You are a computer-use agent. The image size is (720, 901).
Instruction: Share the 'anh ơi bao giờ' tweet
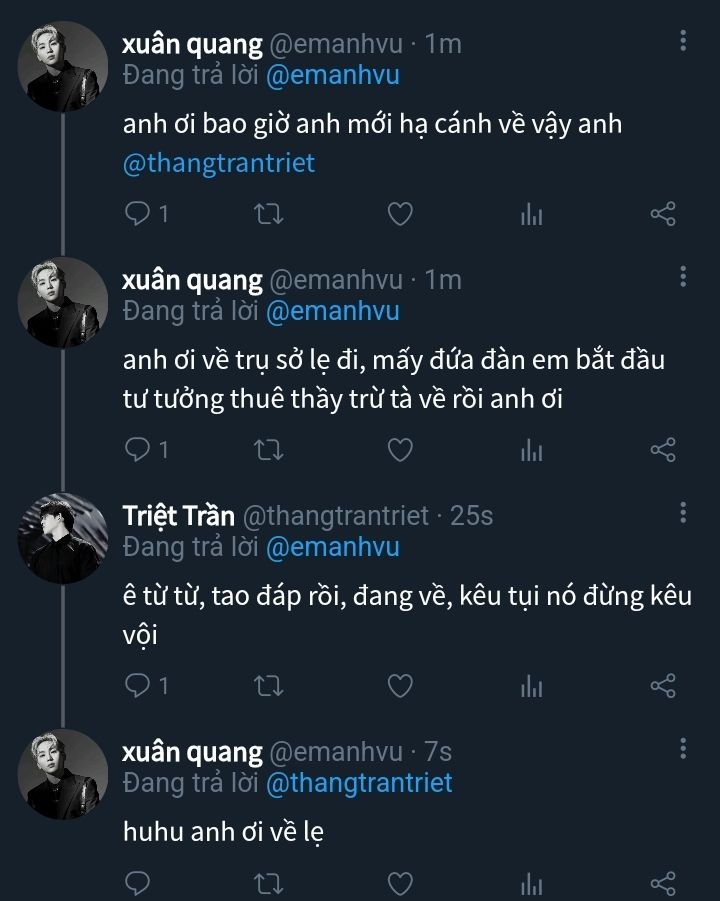tap(663, 214)
